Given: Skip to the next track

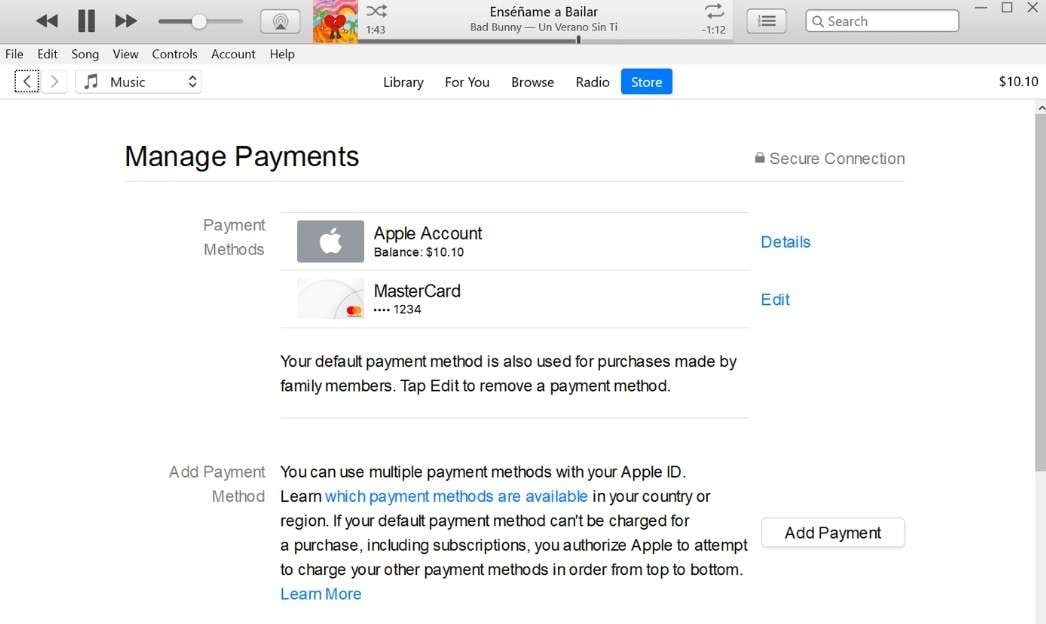Looking at the screenshot, I should [x=125, y=21].
